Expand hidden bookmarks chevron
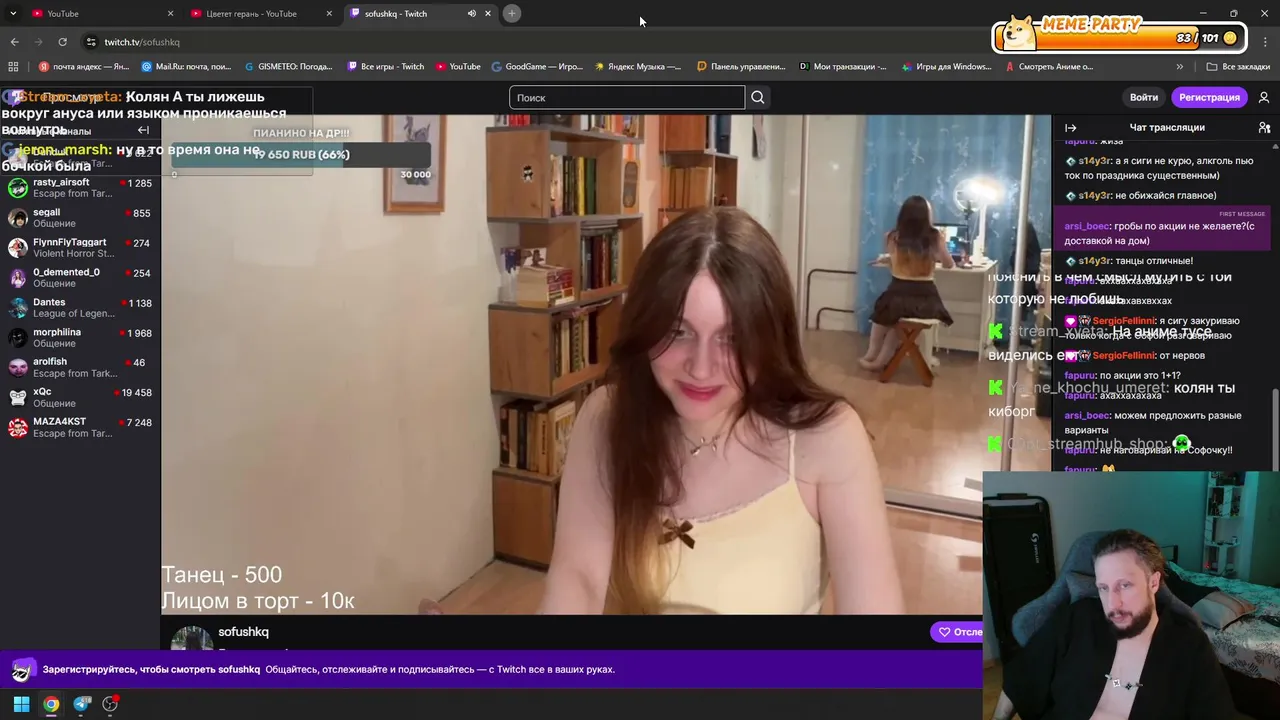 tap(1180, 66)
